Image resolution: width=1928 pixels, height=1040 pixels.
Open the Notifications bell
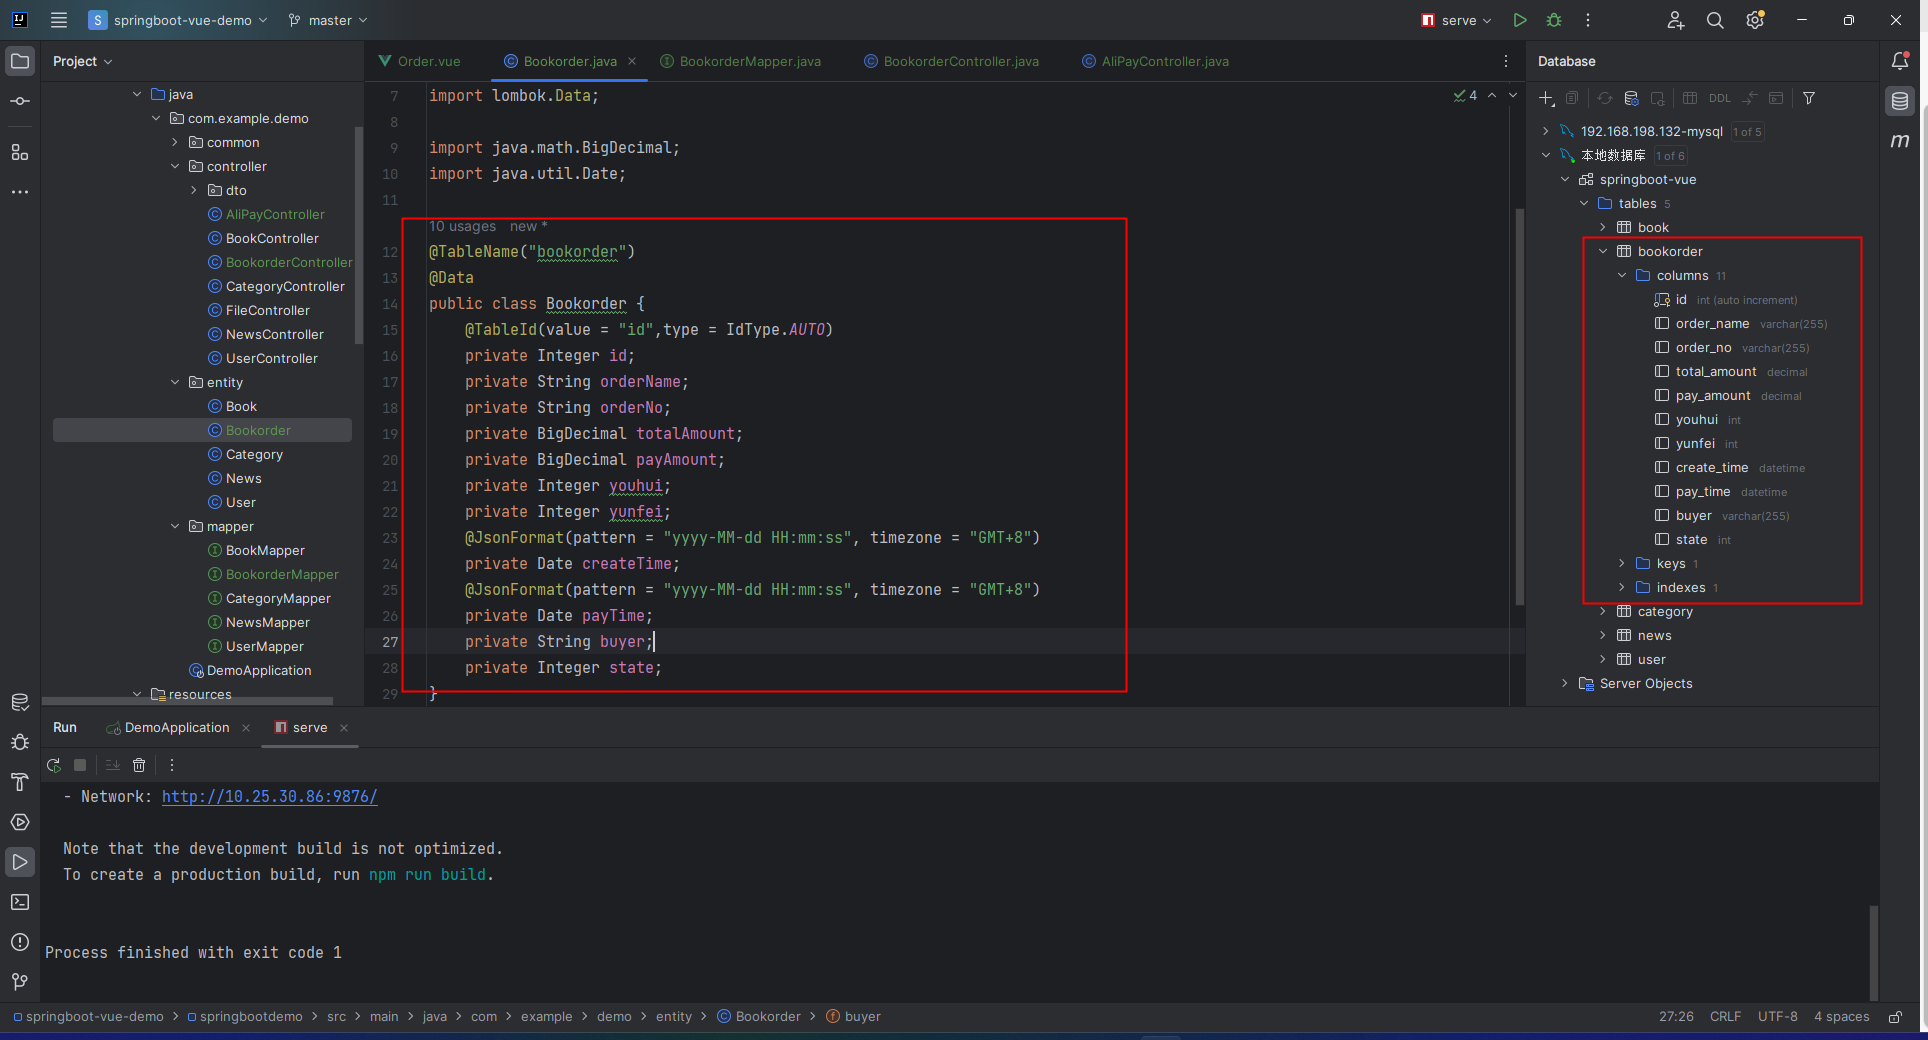coord(1900,61)
